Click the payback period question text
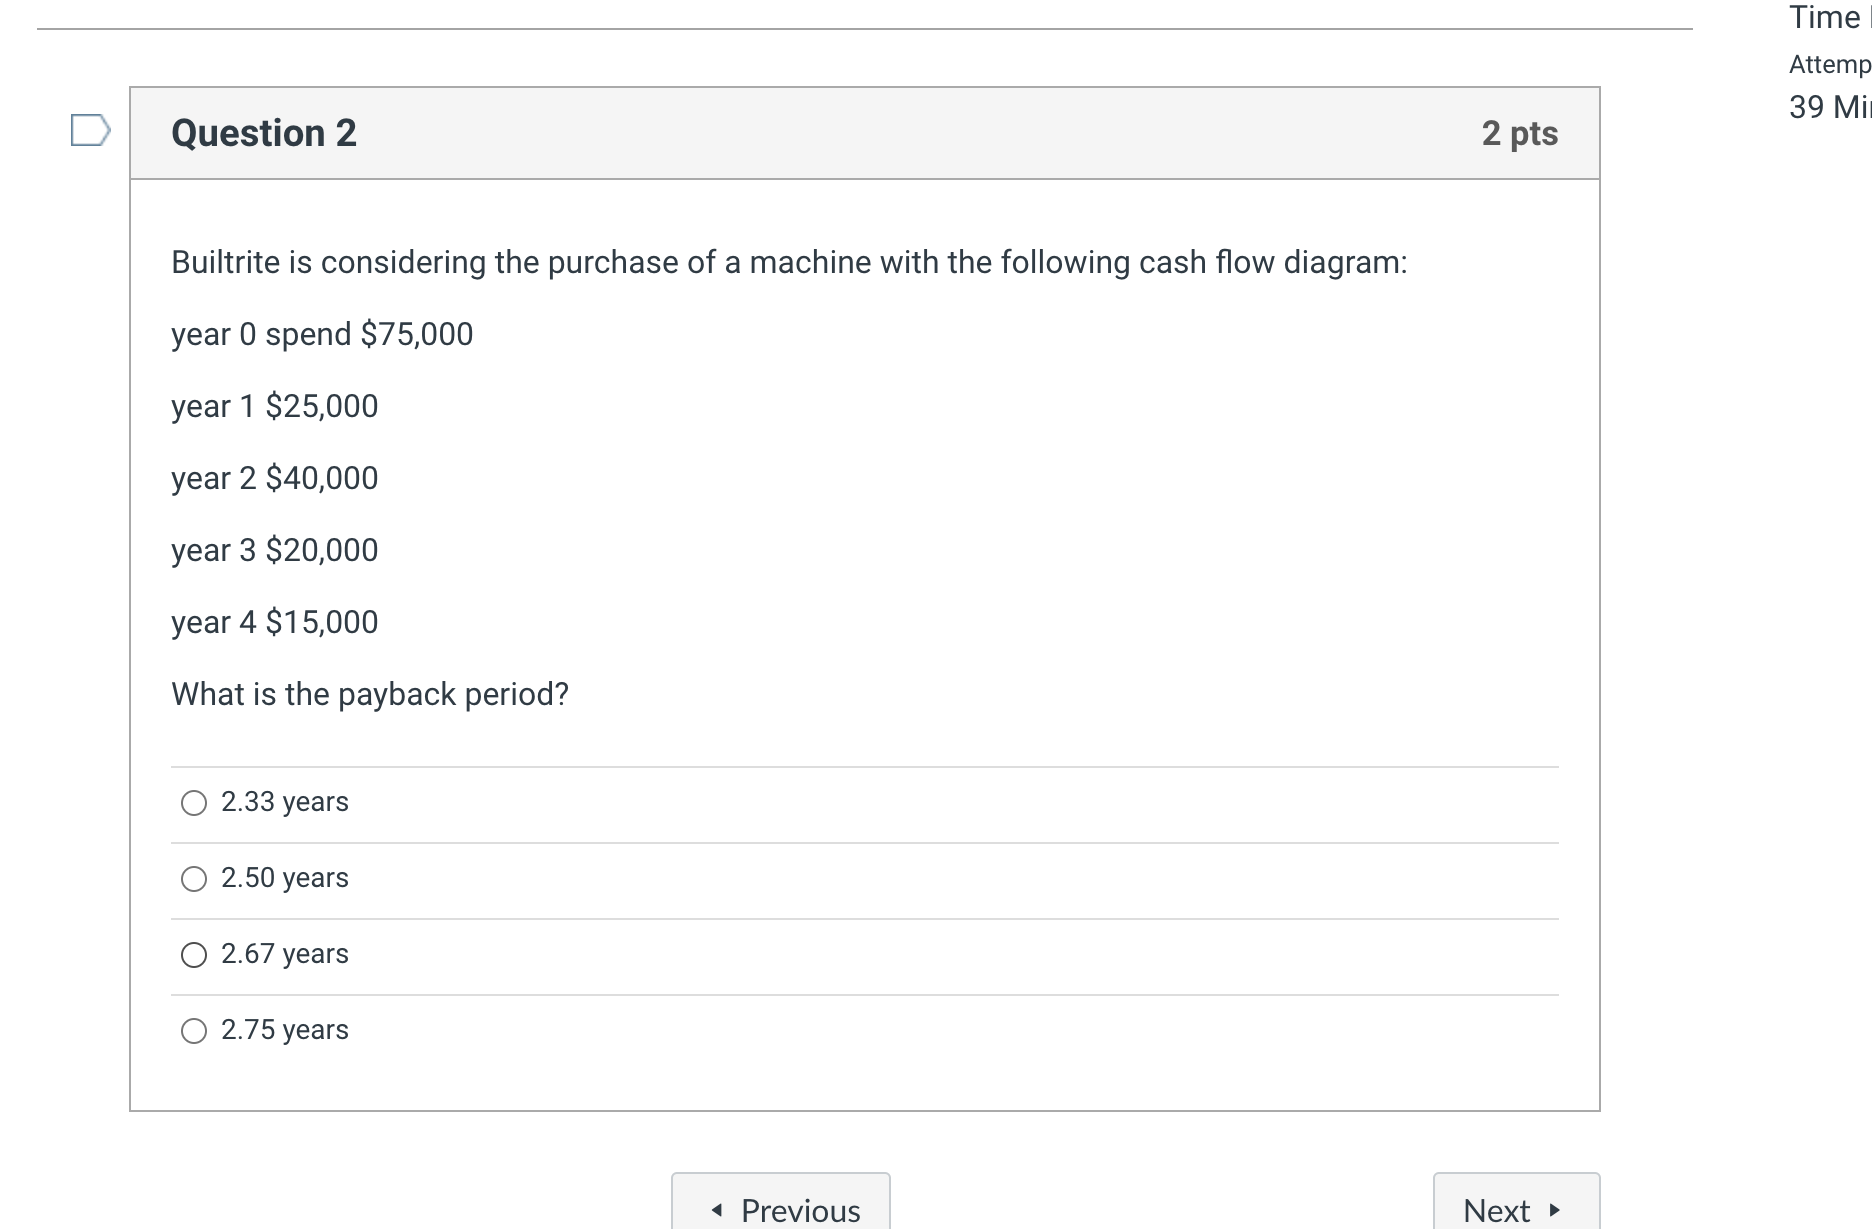This screenshot has width=1872, height=1229. (x=369, y=694)
